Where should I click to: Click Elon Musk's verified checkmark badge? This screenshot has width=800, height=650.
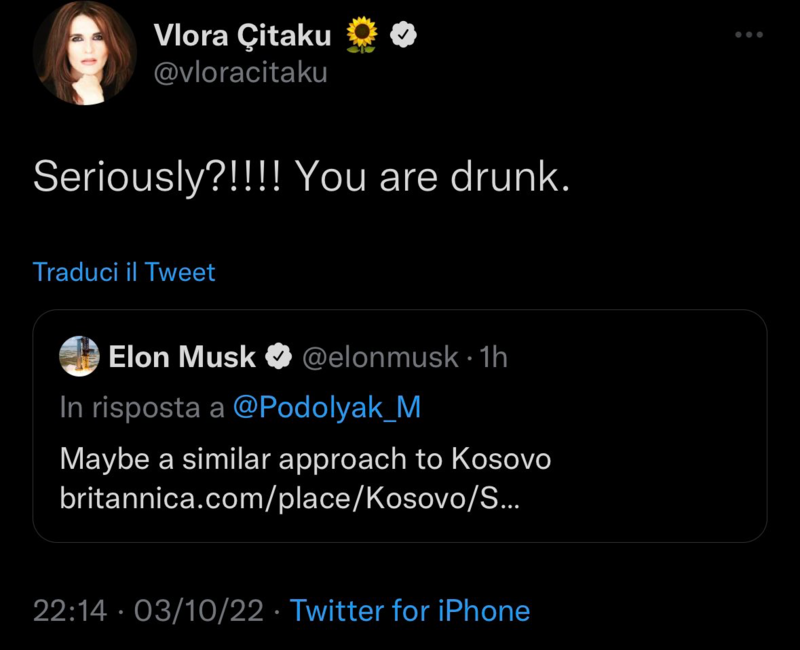(279, 357)
